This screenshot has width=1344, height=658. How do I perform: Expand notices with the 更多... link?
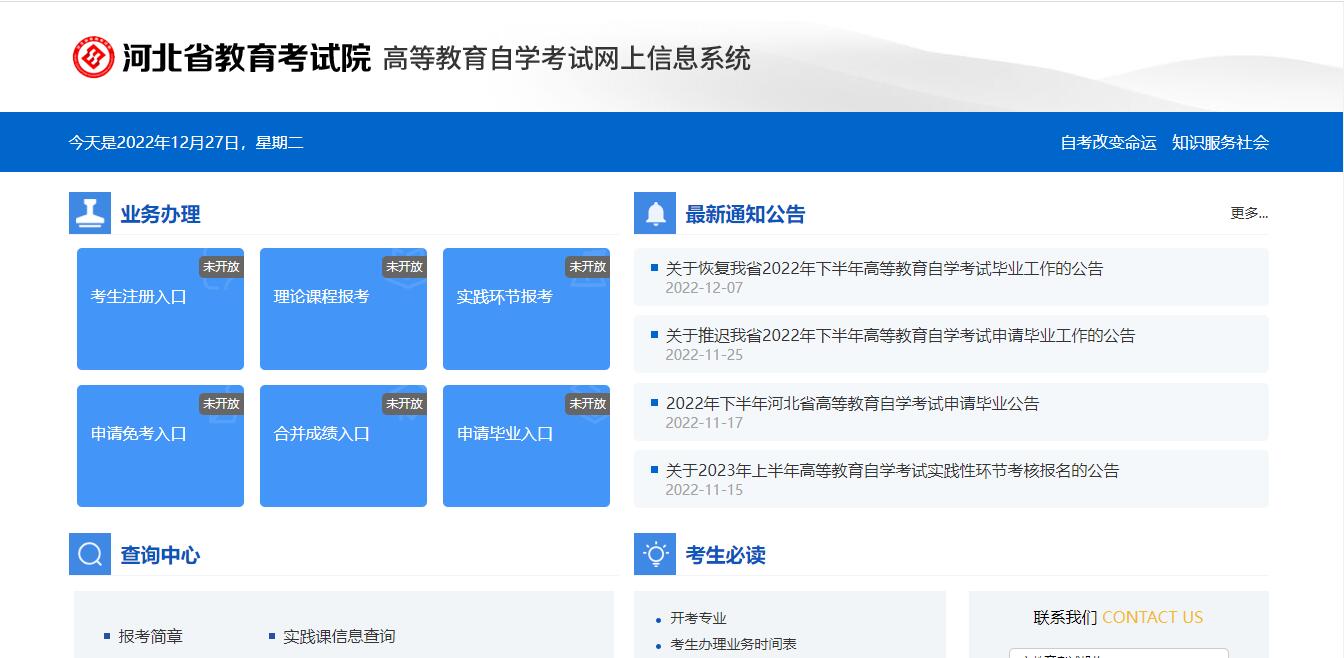click(x=1248, y=213)
